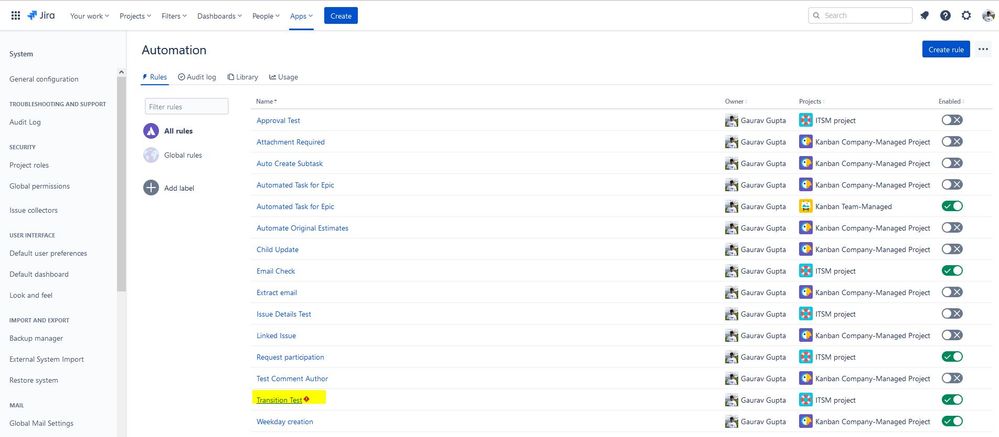This screenshot has height=437, width=999.
Task: Switch to the Library tab
Action: [243, 77]
